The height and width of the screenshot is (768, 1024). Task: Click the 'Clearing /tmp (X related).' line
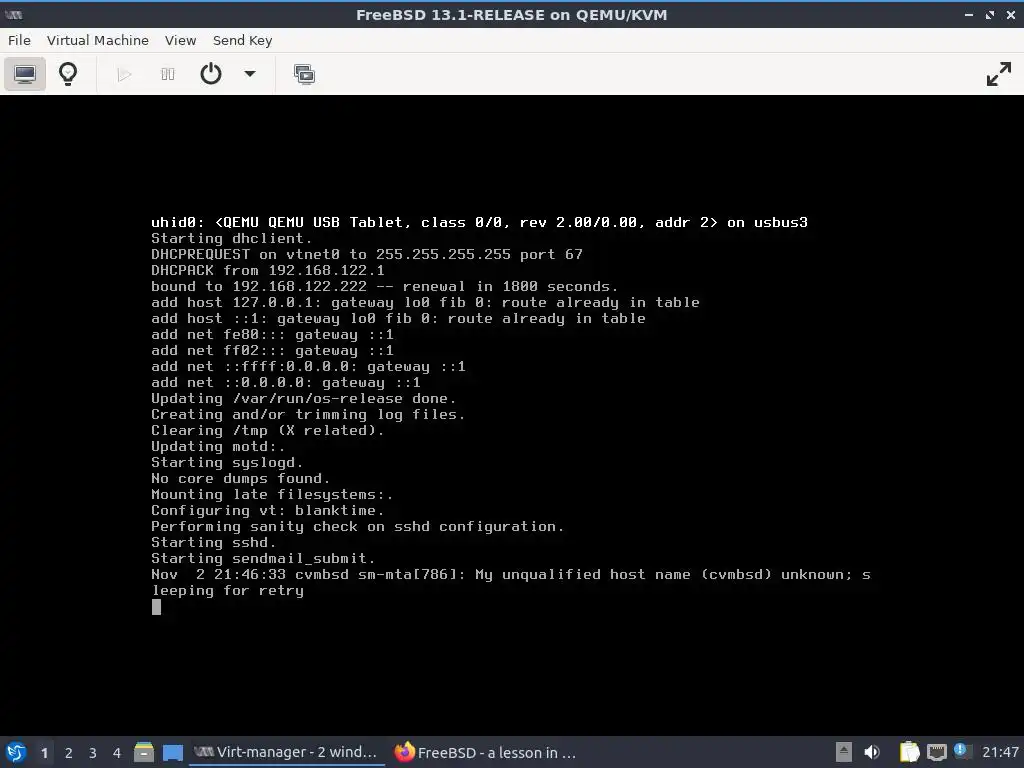(x=268, y=430)
